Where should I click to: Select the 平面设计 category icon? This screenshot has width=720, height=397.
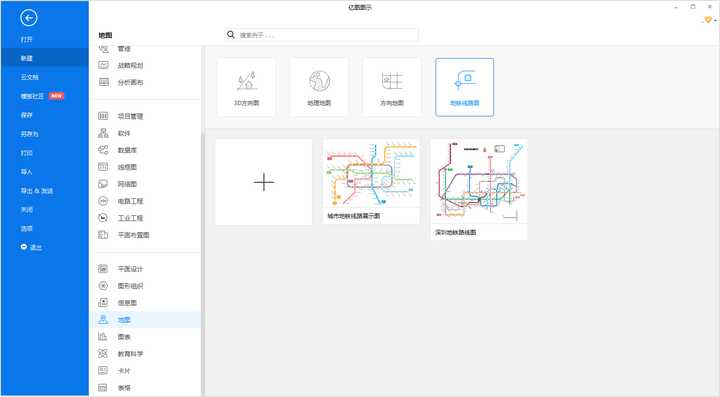pyautogui.click(x=103, y=269)
